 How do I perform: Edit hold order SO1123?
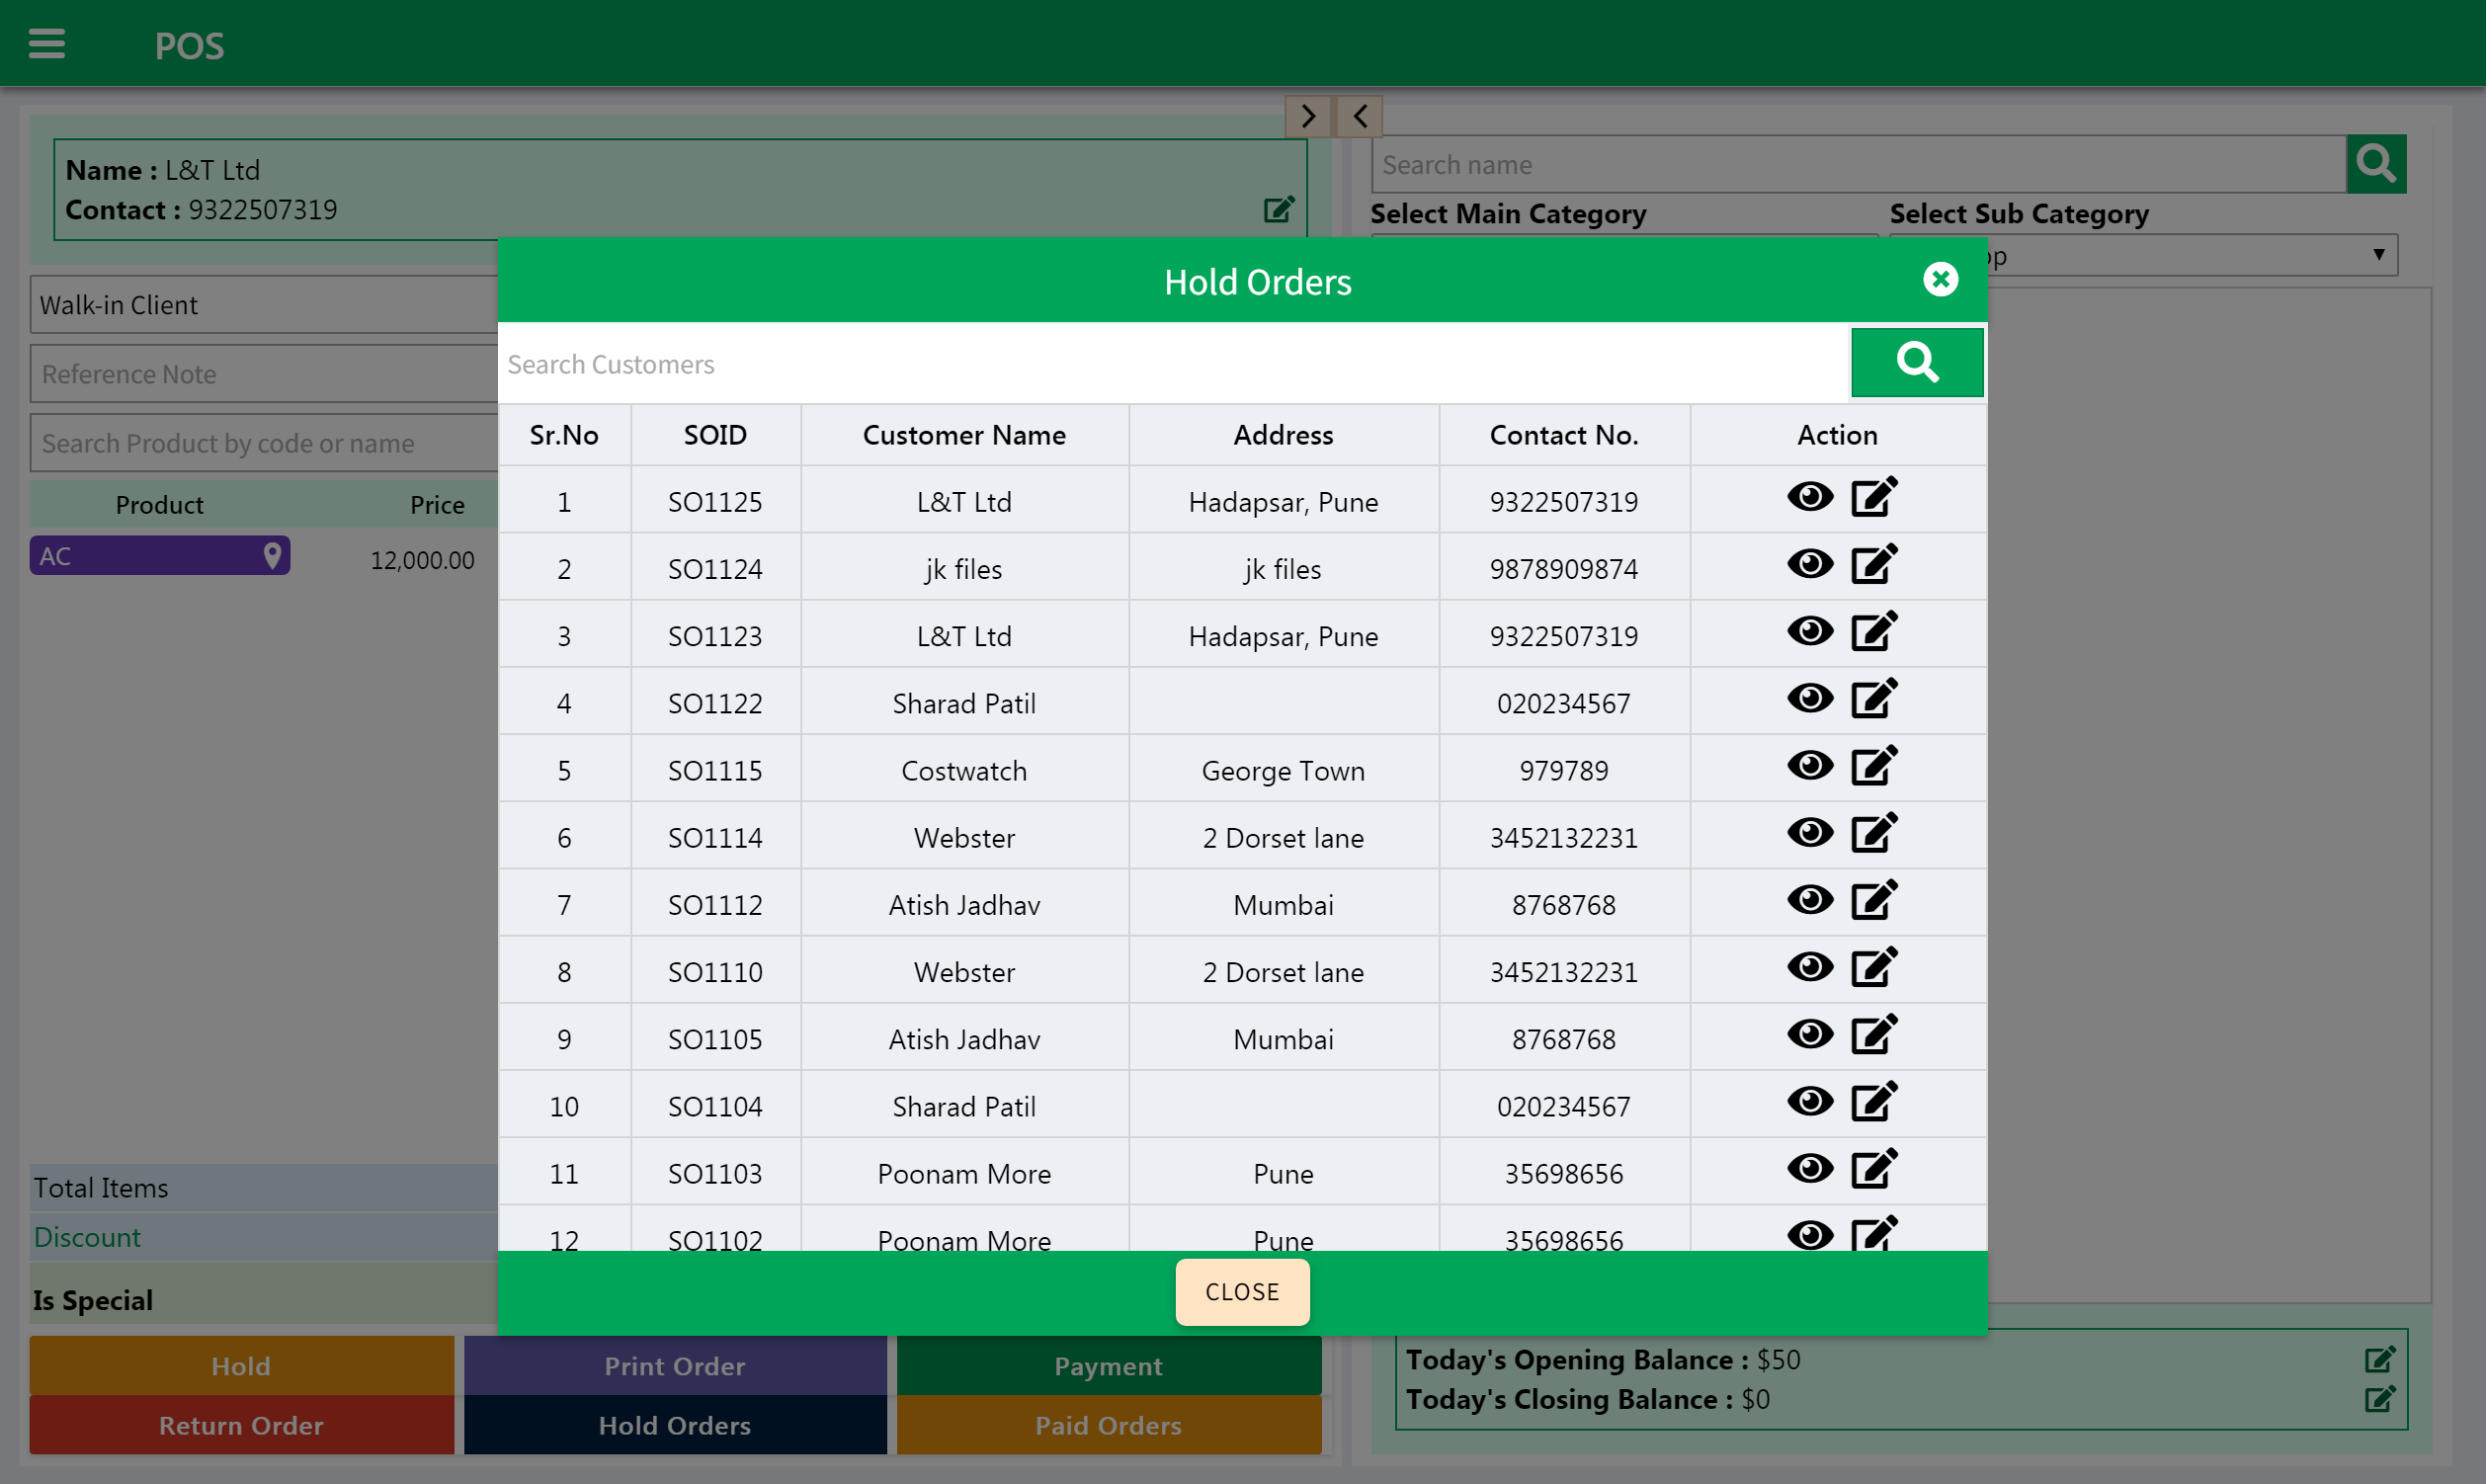tap(1873, 631)
